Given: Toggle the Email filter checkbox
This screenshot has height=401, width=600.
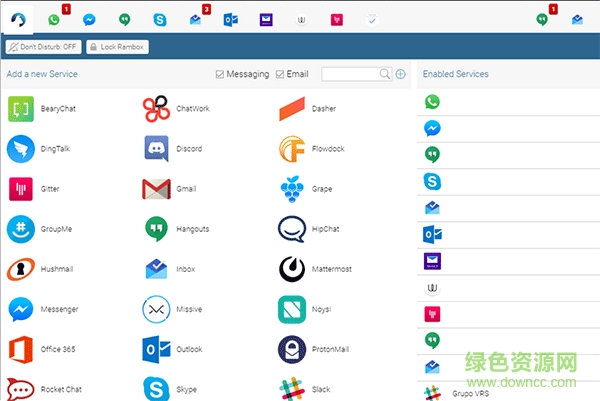Looking at the screenshot, I should tap(280, 74).
